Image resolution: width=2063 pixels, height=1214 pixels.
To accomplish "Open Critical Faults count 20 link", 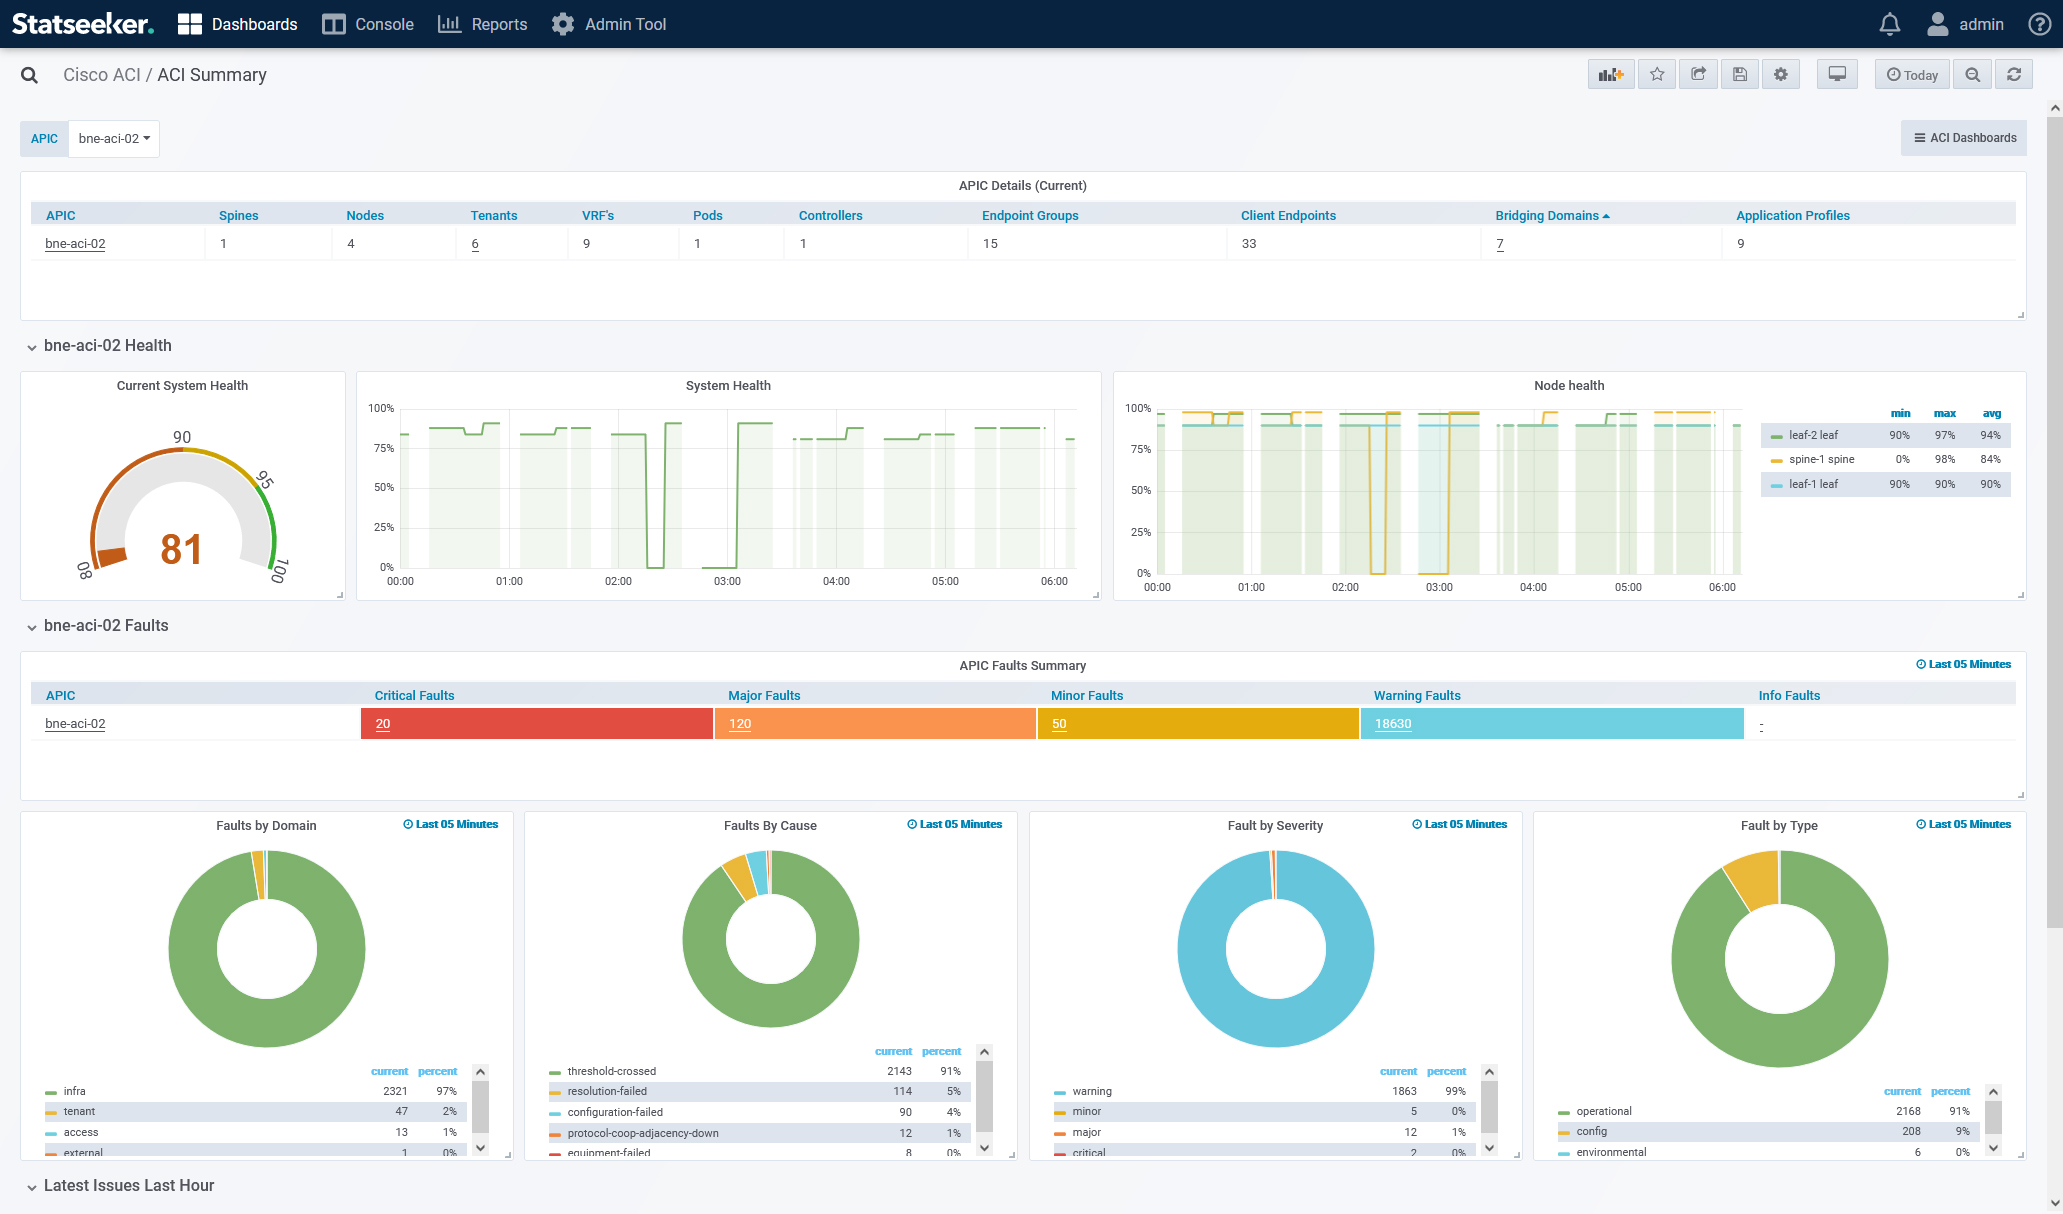I will pos(383,724).
